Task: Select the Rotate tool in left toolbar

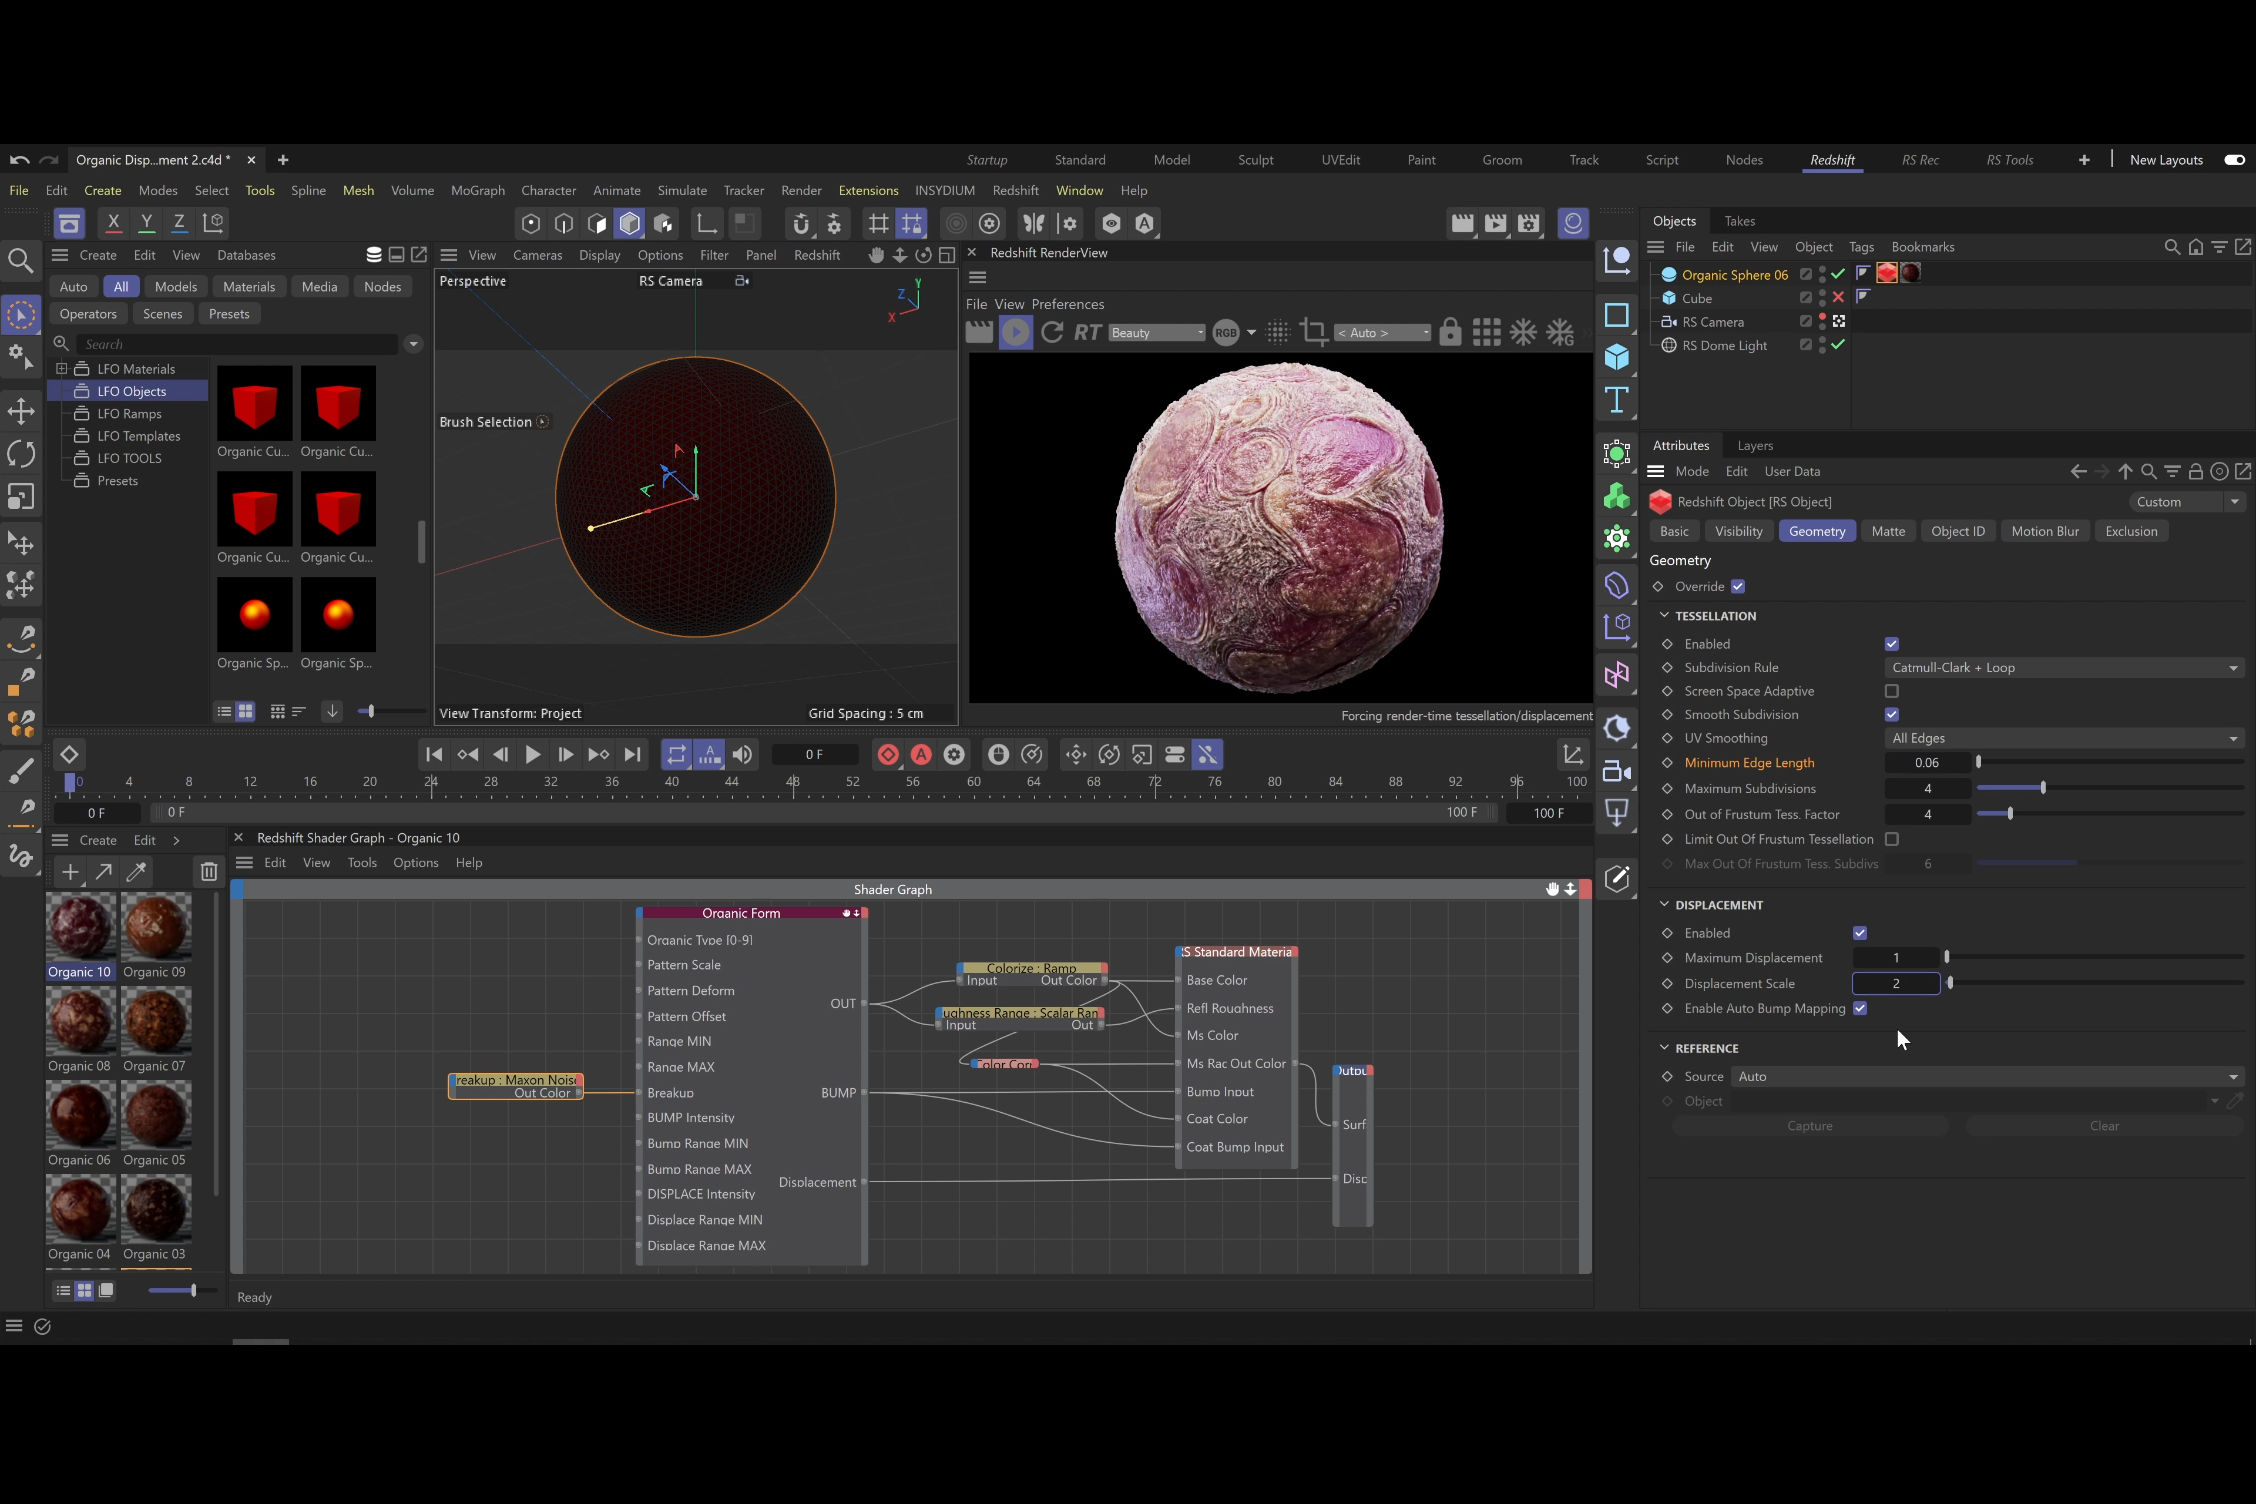Action: point(21,454)
